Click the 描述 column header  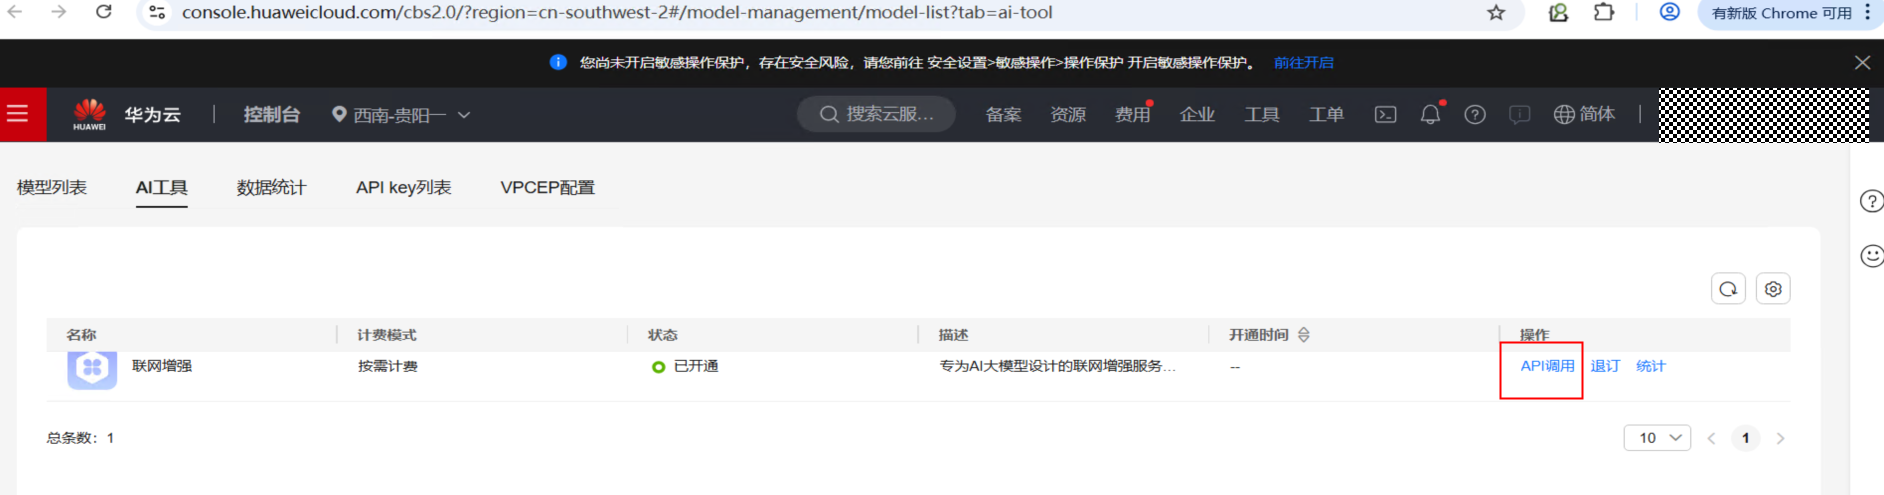(953, 335)
